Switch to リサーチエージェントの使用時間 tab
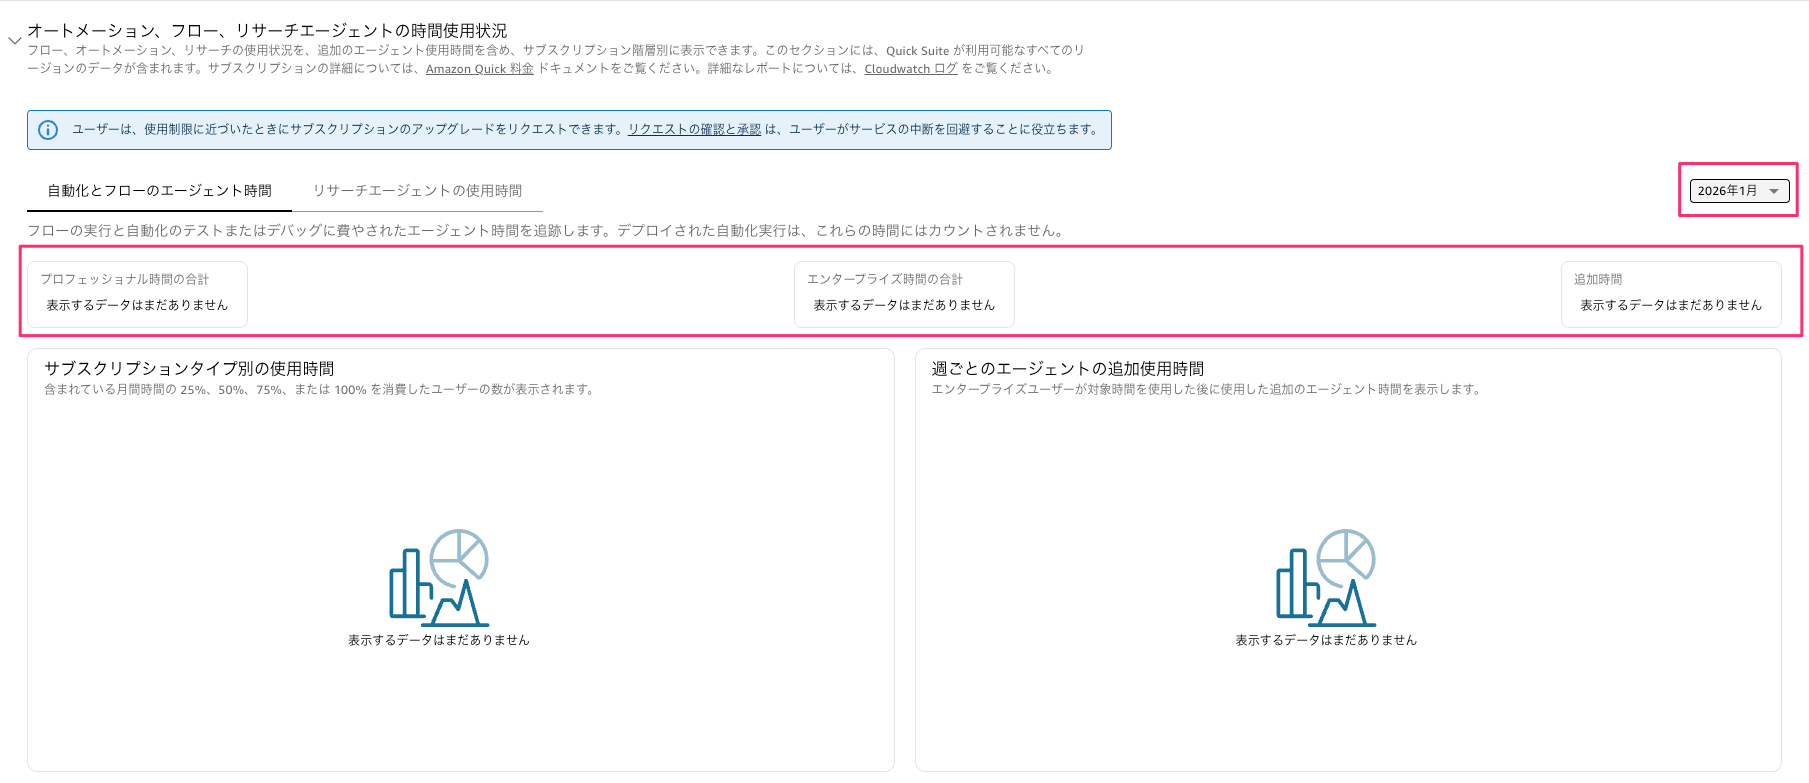 tap(417, 191)
